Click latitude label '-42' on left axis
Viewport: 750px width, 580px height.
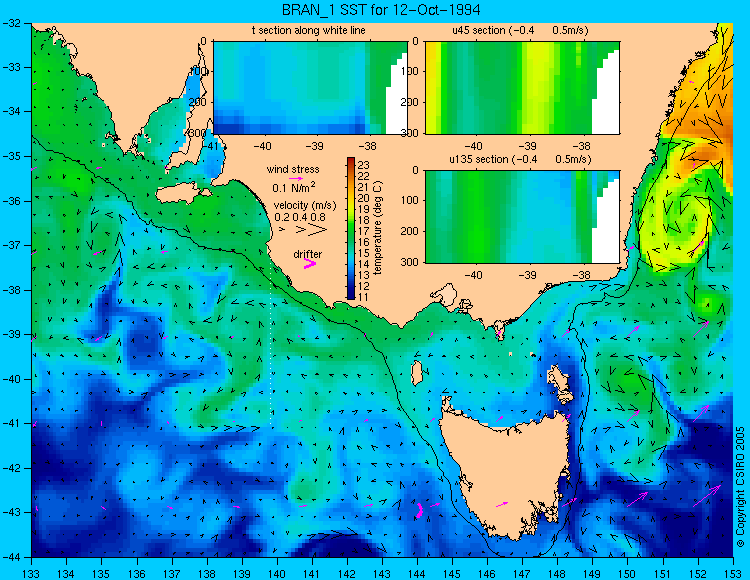pos(11,468)
